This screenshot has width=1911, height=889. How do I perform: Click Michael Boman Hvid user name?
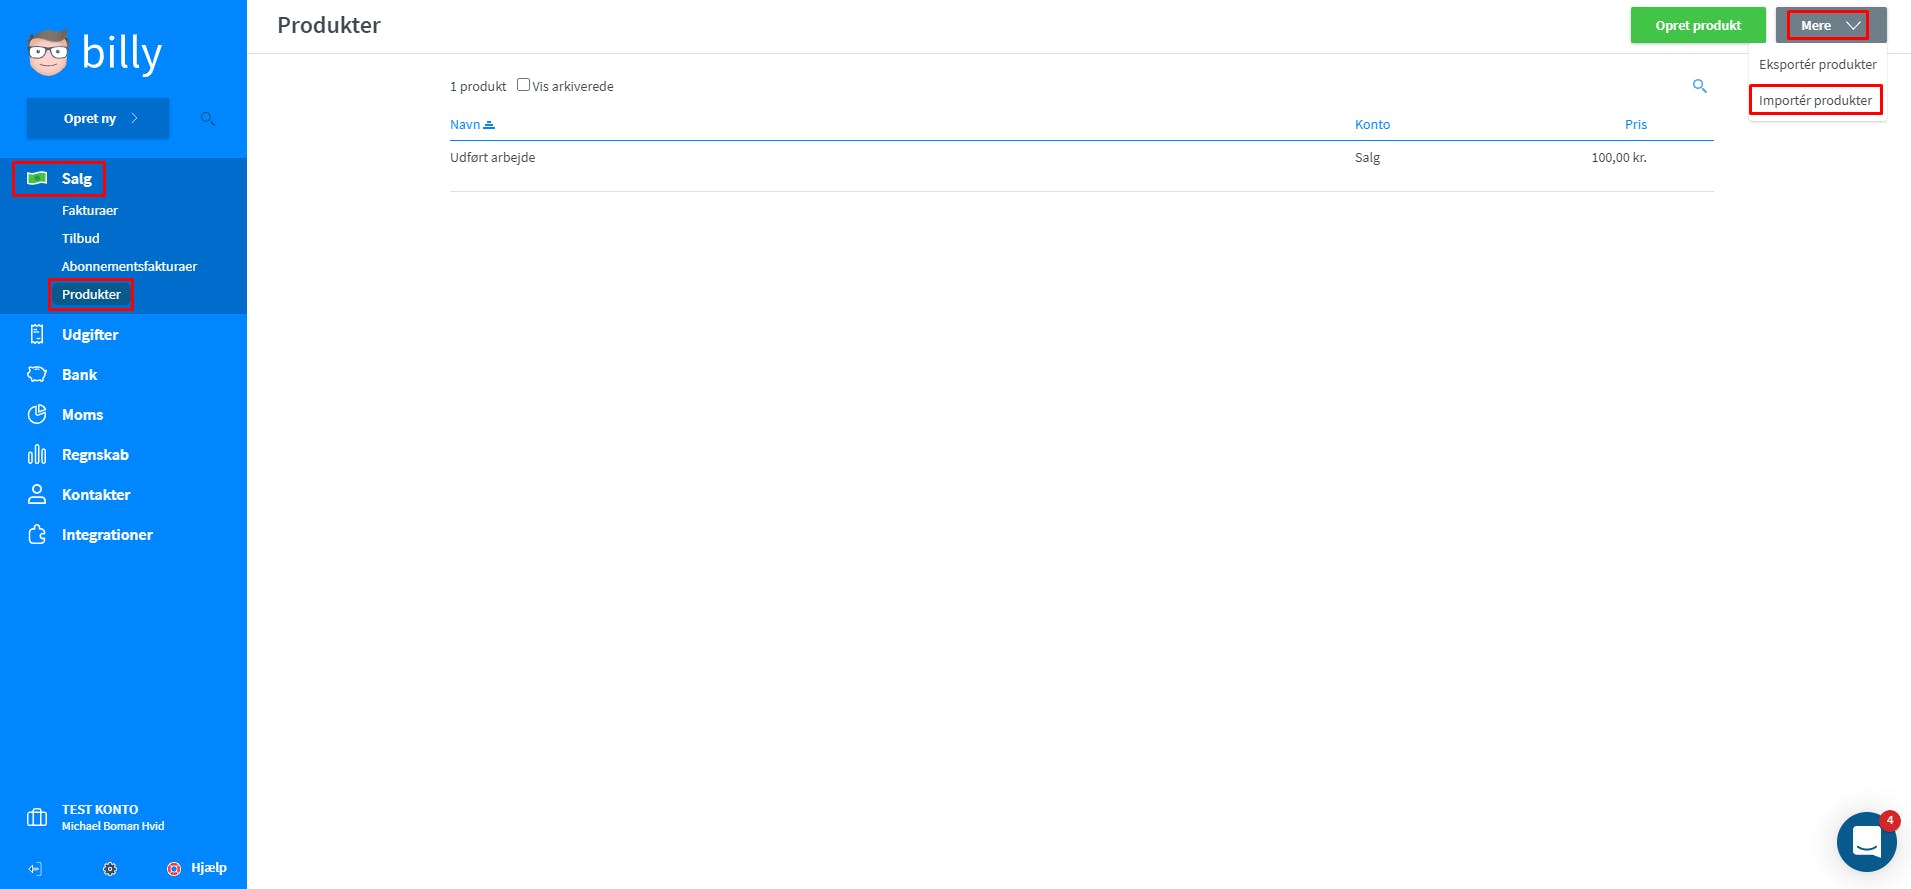coord(113,826)
